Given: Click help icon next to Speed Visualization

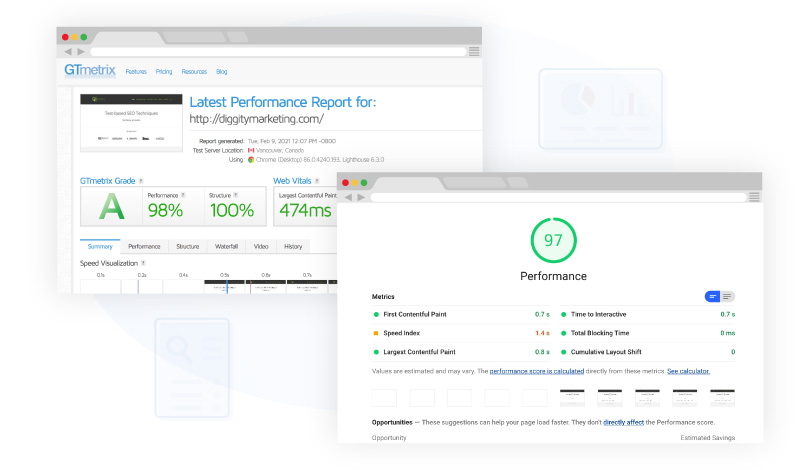Looking at the screenshot, I should (x=144, y=263).
